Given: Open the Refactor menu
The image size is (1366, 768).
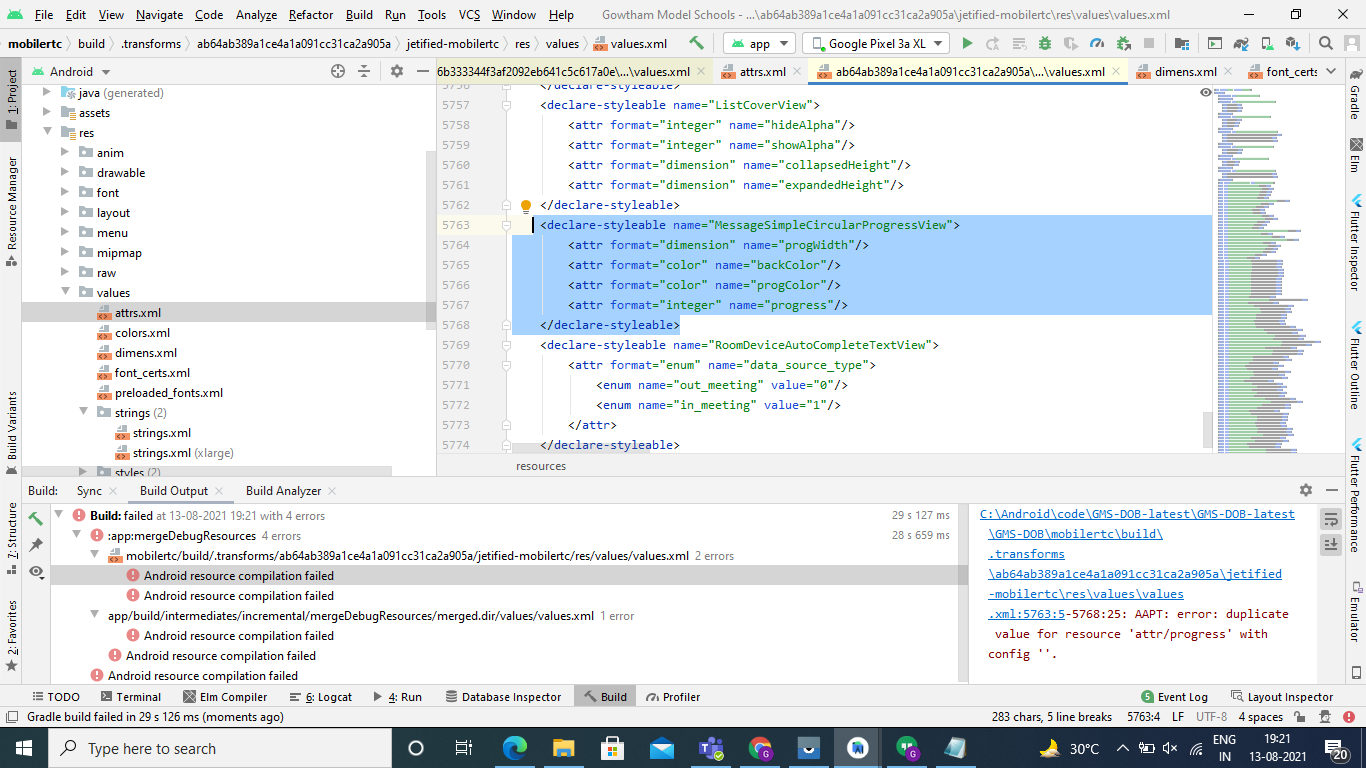Looking at the screenshot, I should click(x=311, y=15).
